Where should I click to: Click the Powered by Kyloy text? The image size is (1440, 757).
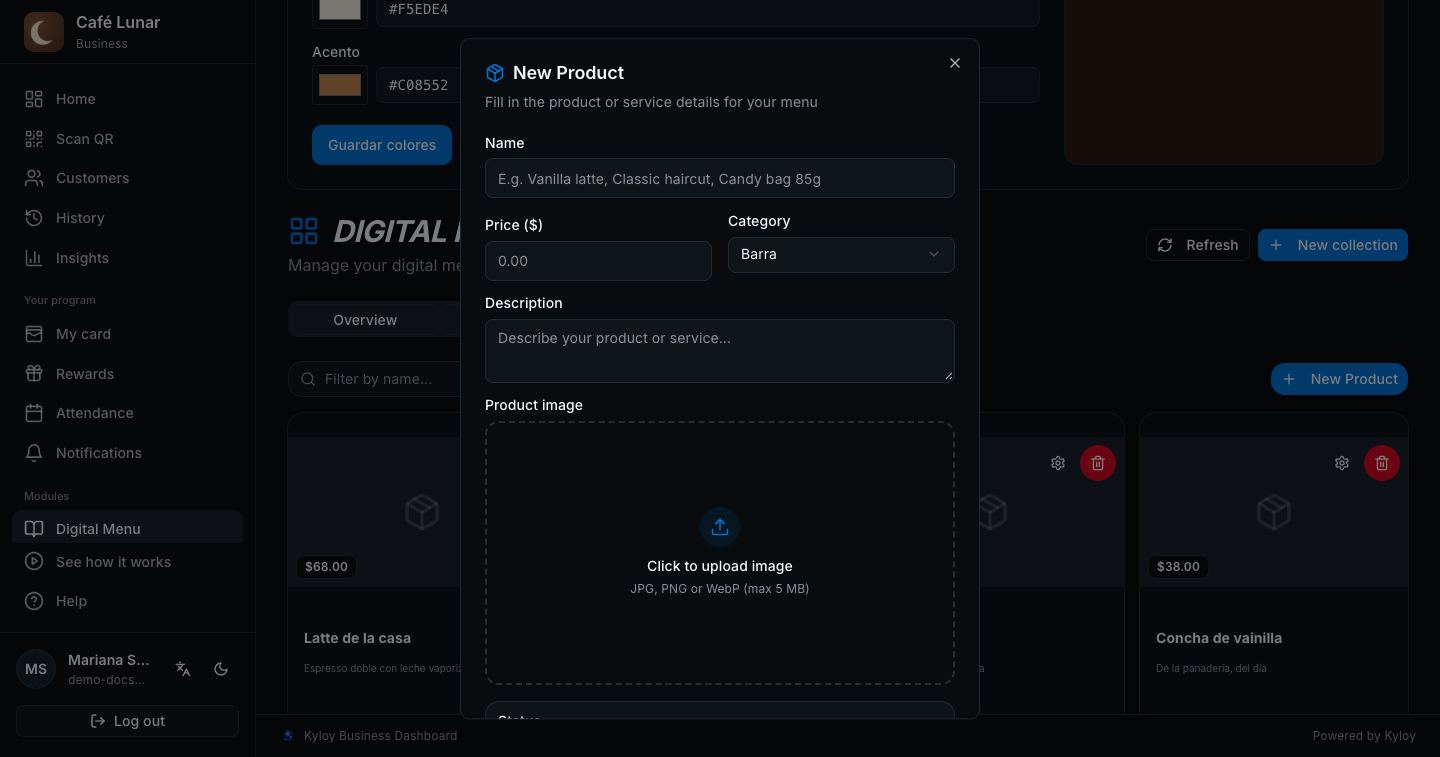[x=1364, y=736]
